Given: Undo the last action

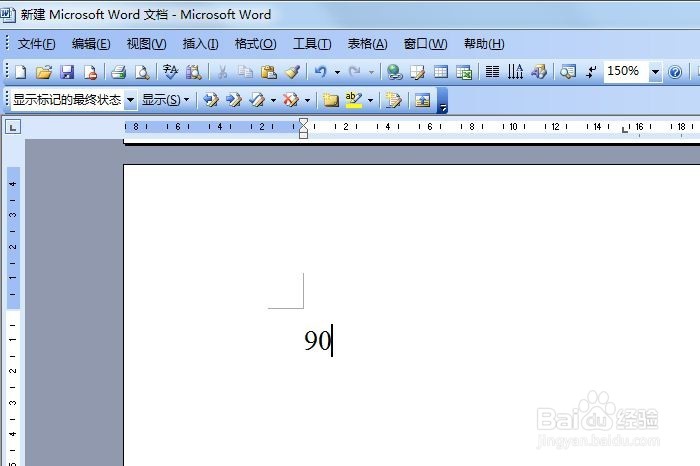Looking at the screenshot, I should coord(321,72).
